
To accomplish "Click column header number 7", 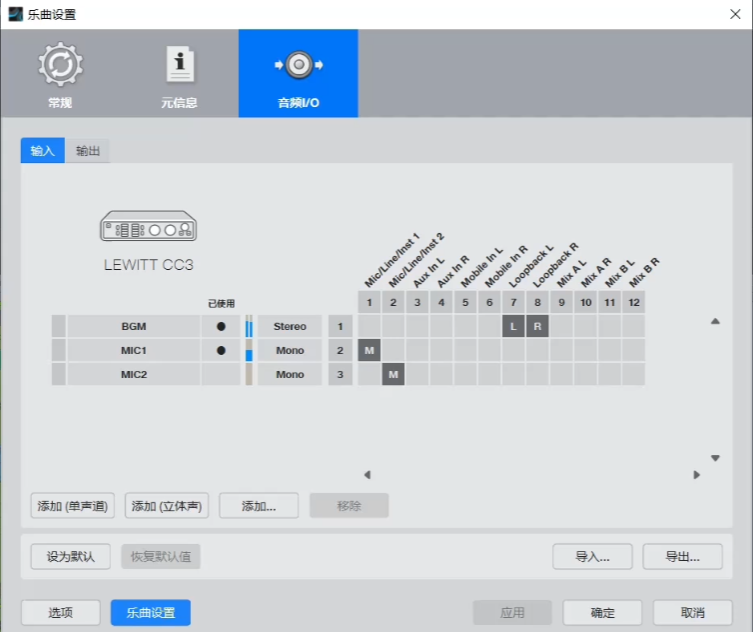I will (513, 303).
